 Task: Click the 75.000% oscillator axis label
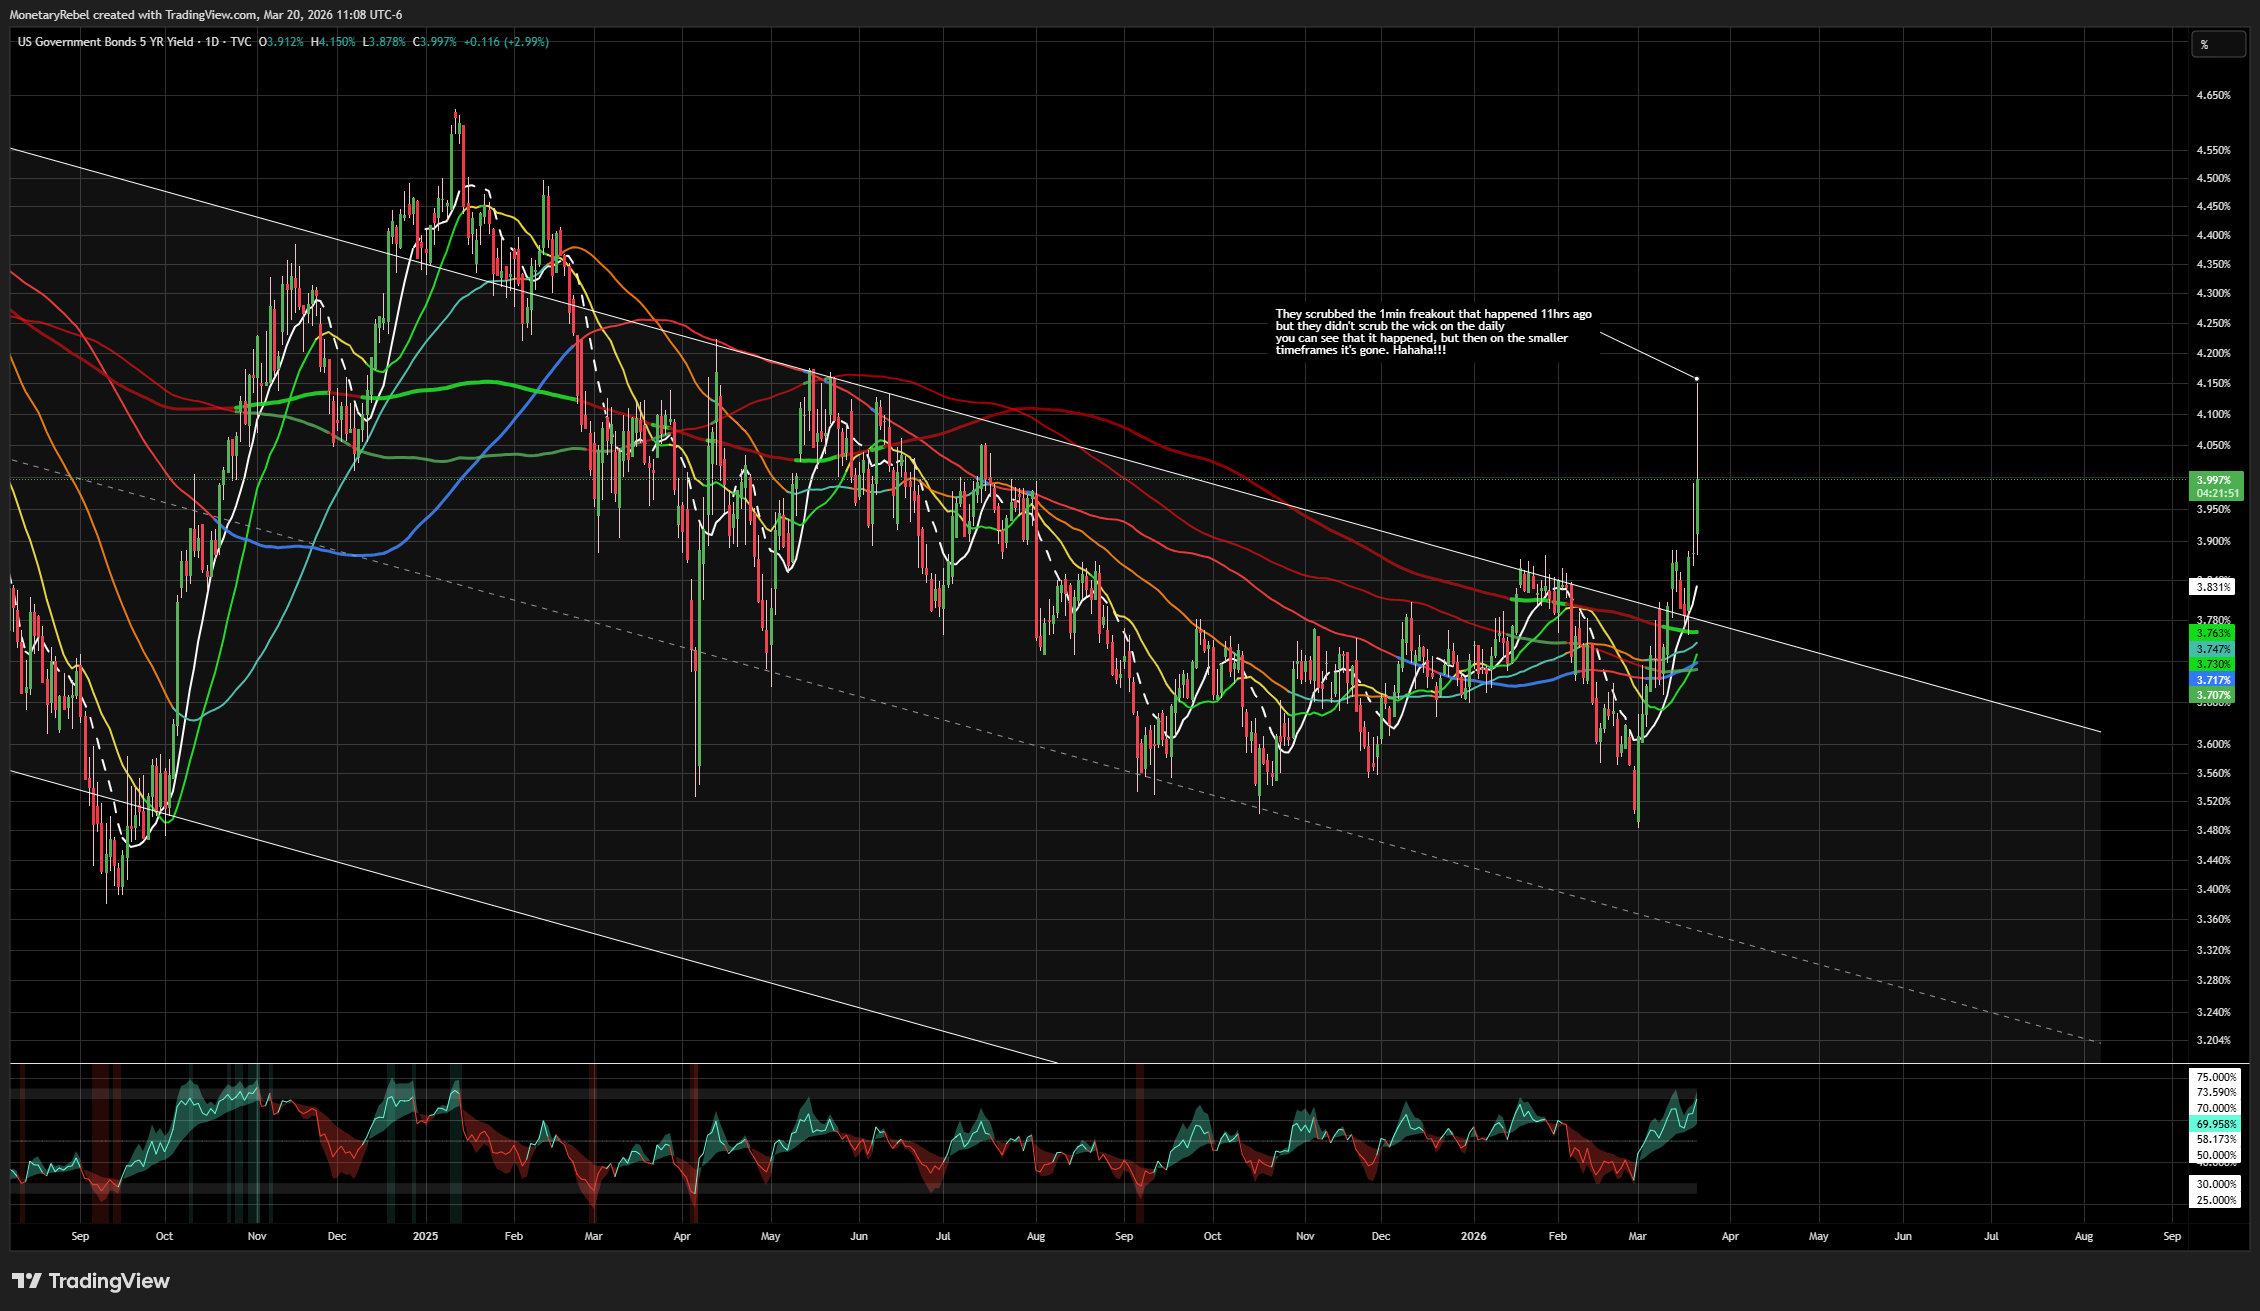(x=2216, y=1077)
